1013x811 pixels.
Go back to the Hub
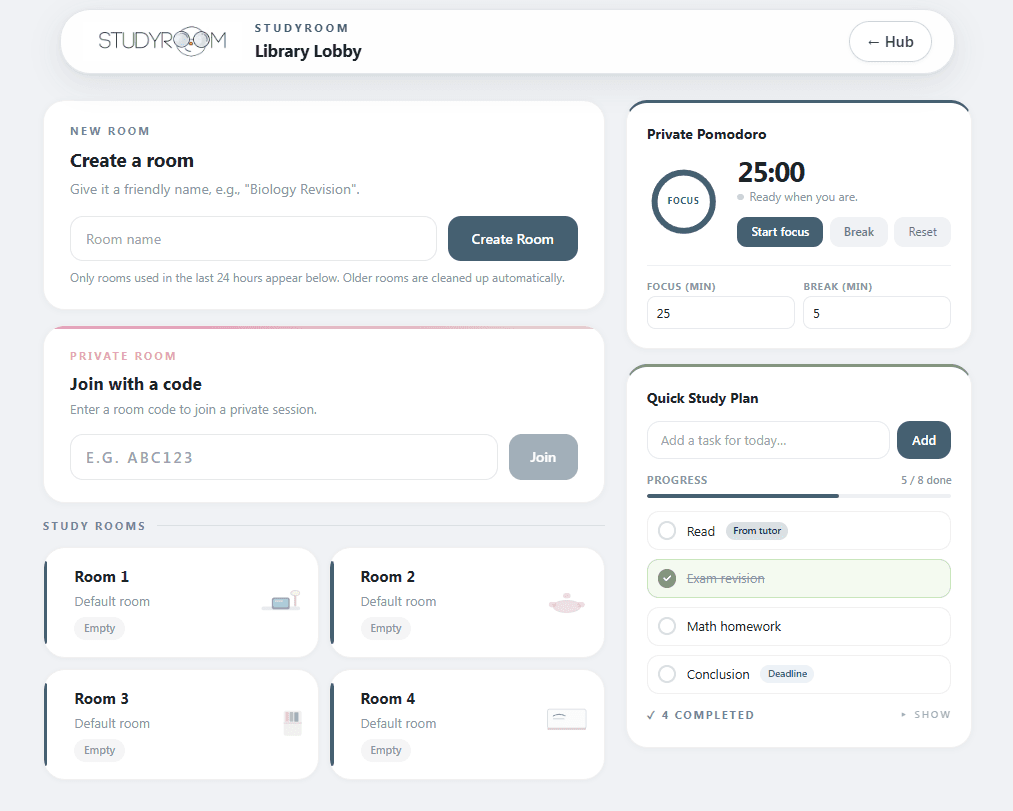(890, 42)
